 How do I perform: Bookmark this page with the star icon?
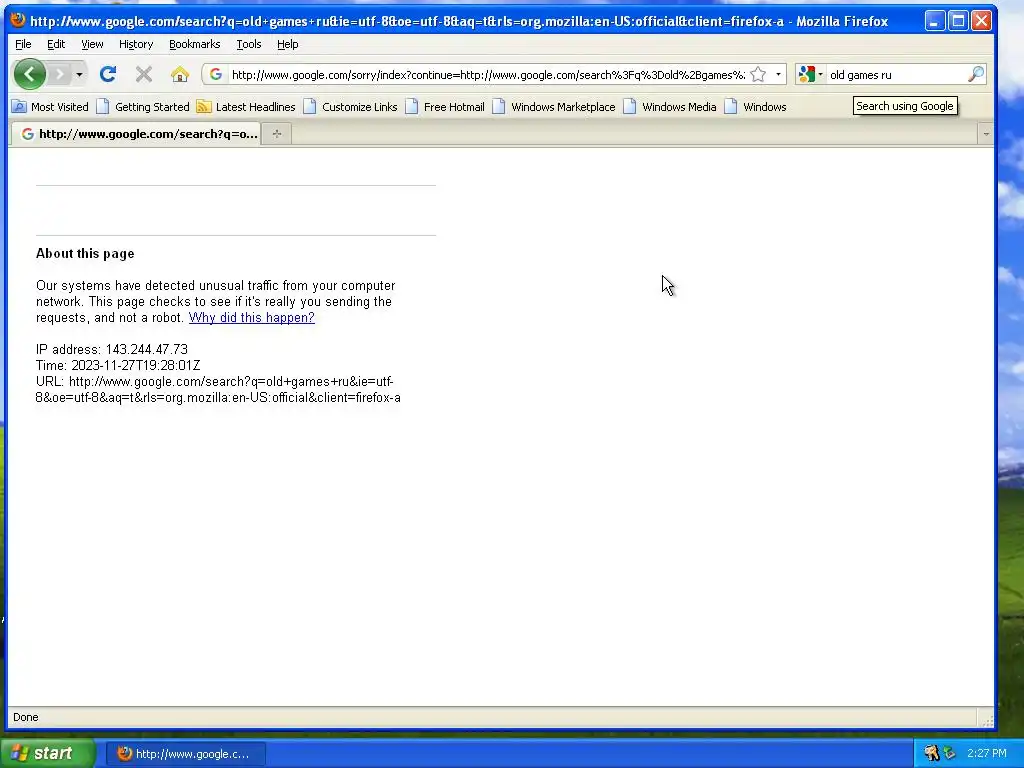coord(758,74)
